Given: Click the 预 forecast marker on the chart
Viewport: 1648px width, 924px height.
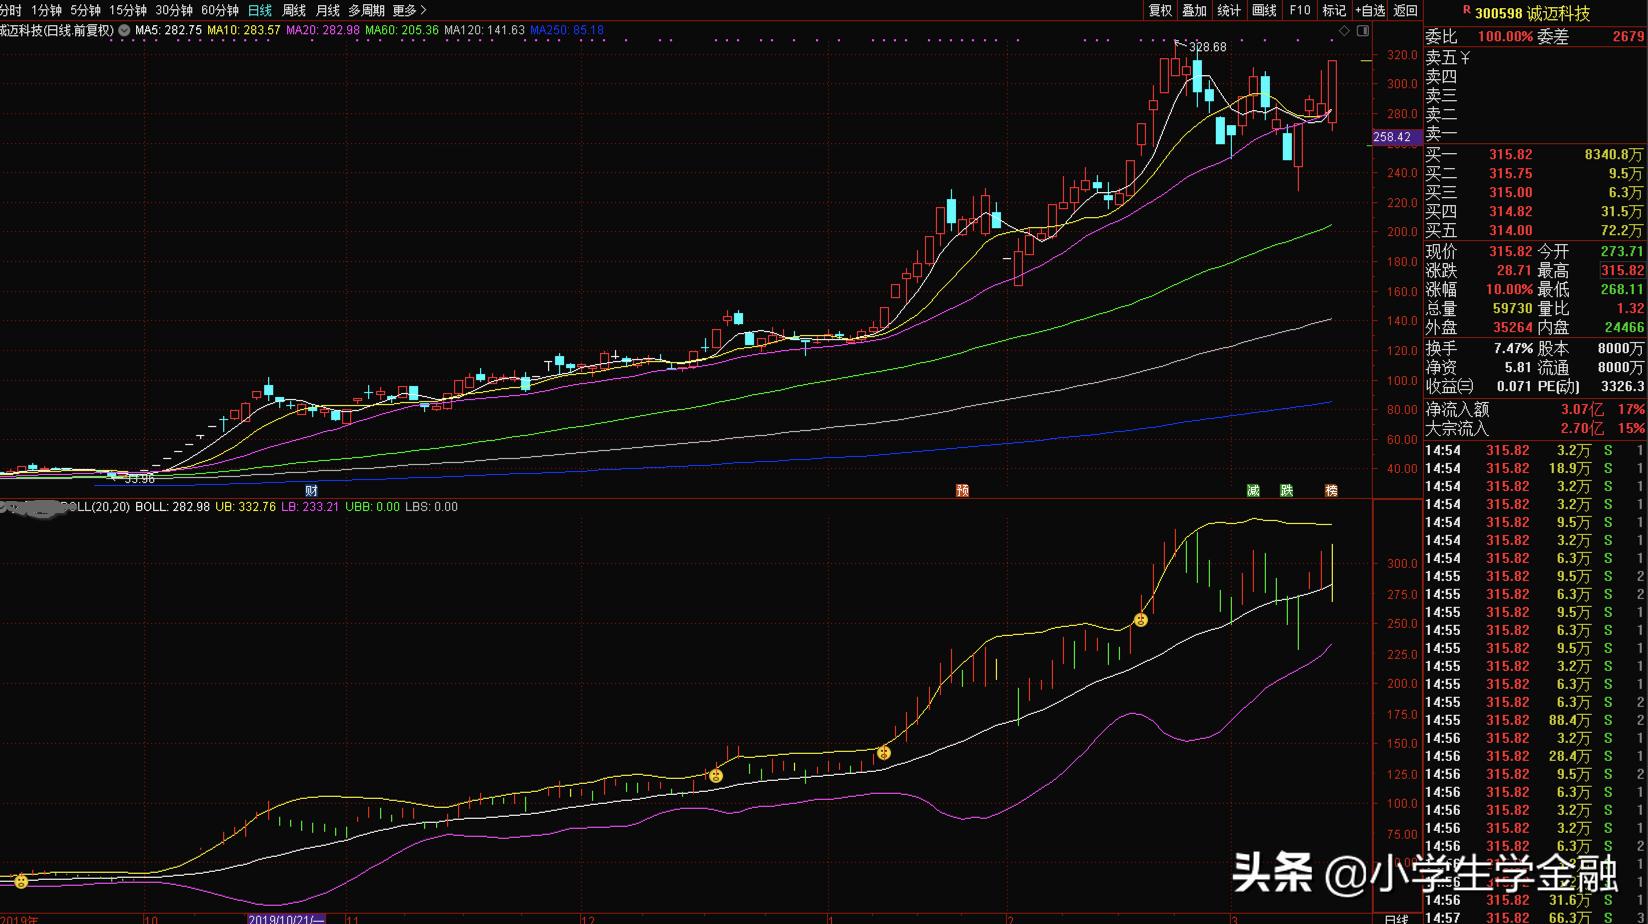Looking at the screenshot, I should pos(962,489).
